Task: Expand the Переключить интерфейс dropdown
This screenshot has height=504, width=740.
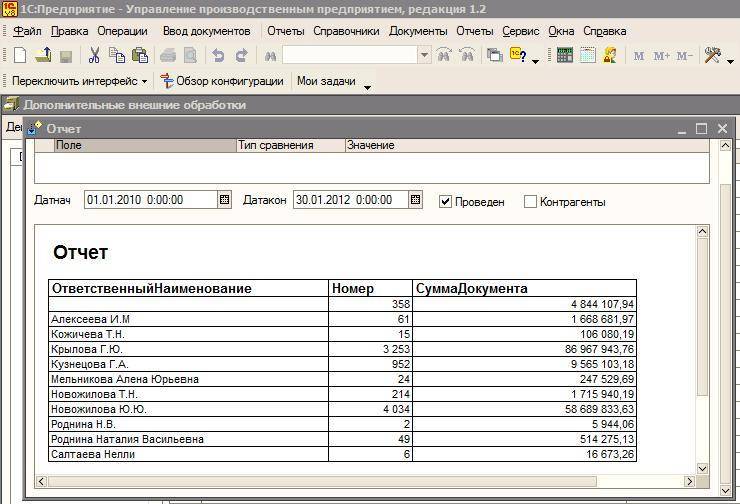Action: pyautogui.click(x=144, y=81)
